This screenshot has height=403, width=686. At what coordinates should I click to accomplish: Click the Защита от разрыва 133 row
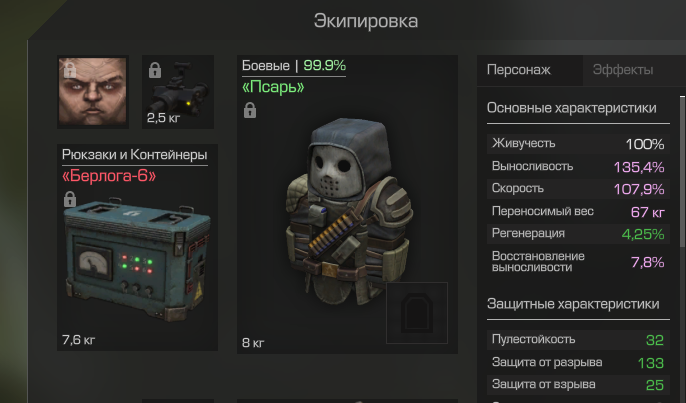click(578, 362)
